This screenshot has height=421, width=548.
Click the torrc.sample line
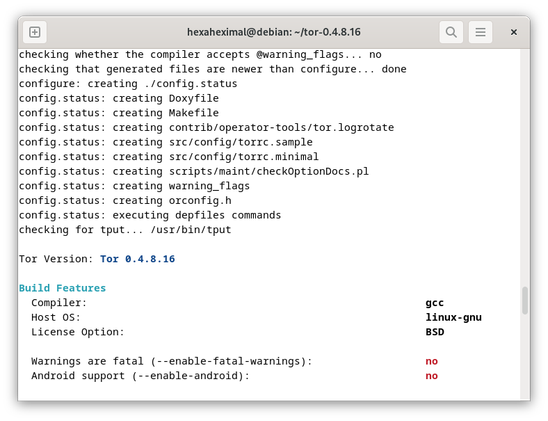(x=166, y=142)
